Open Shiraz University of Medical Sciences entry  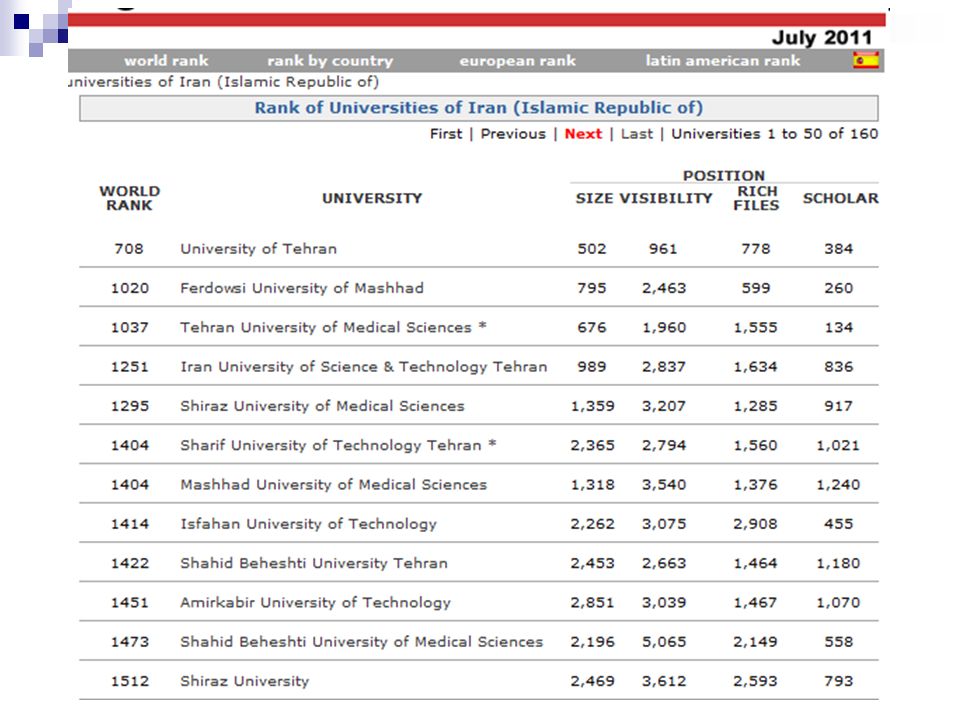[322, 405]
